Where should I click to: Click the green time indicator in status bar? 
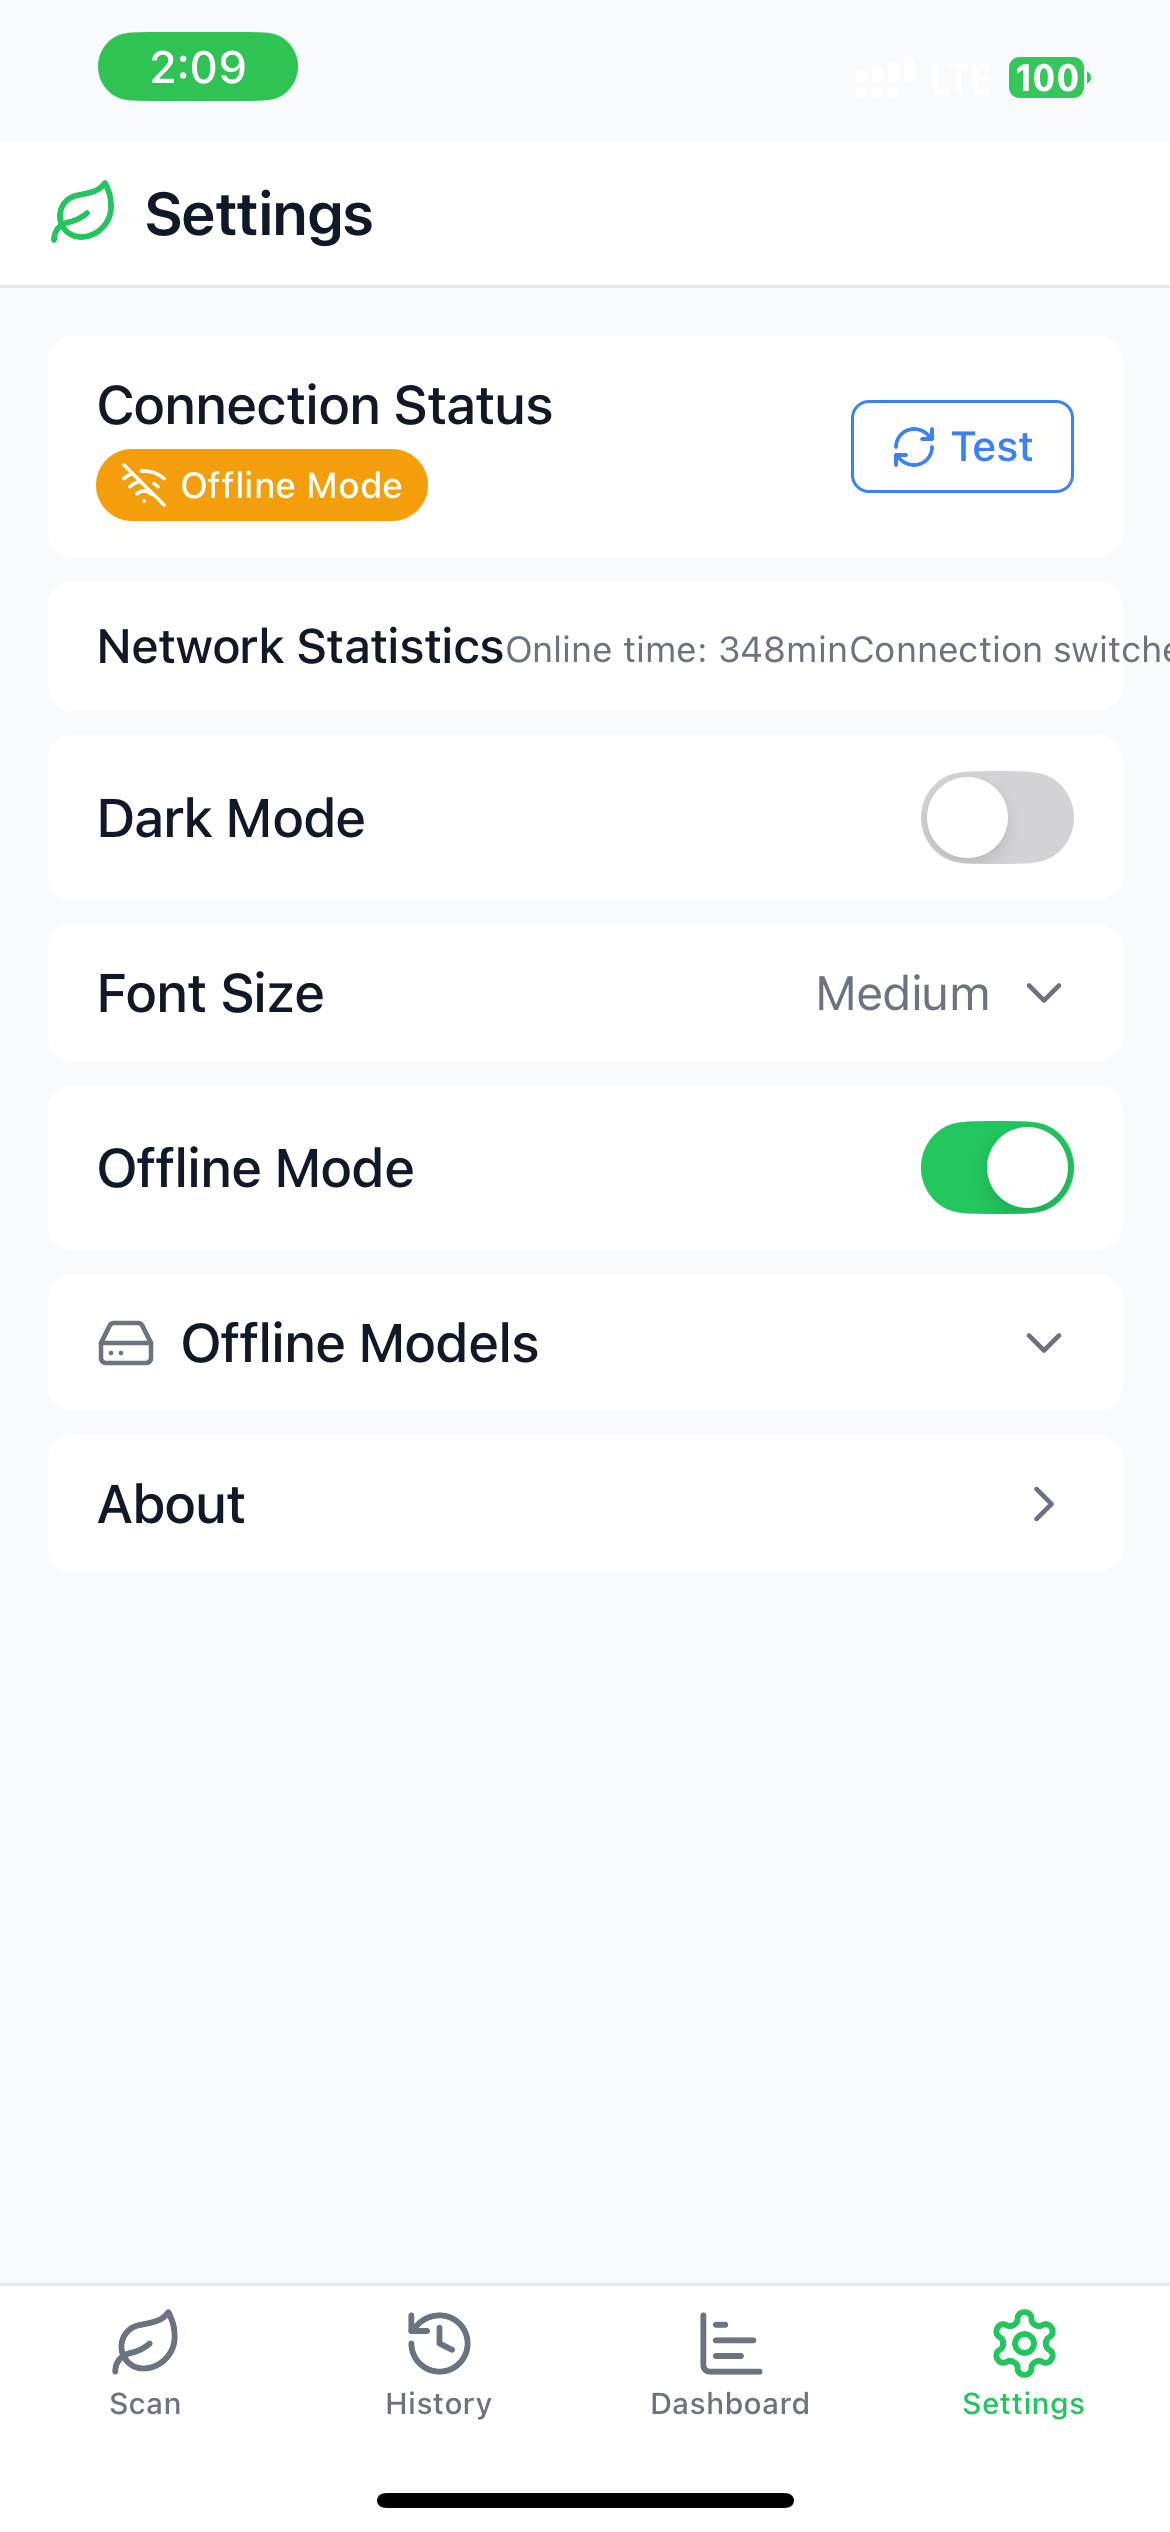coord(198,67)
